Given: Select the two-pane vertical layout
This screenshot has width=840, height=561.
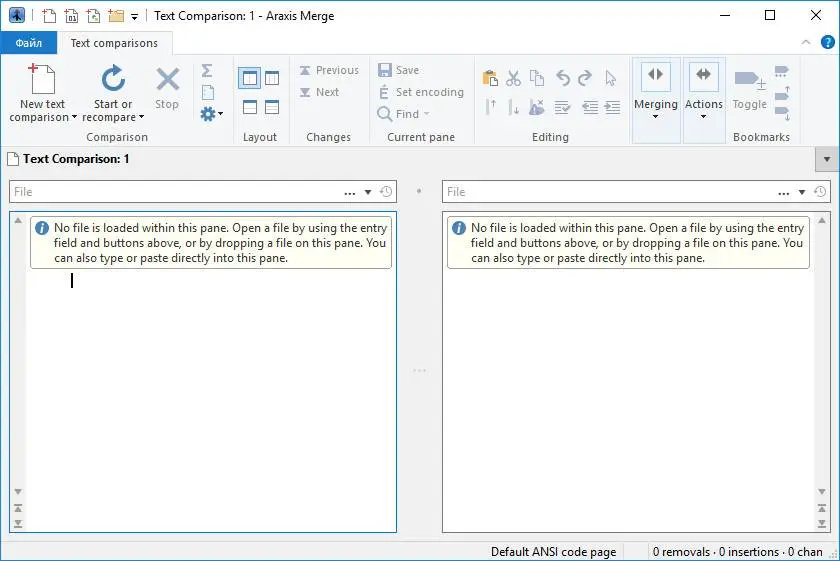Looking at the screenshot, I should [250, 78].
